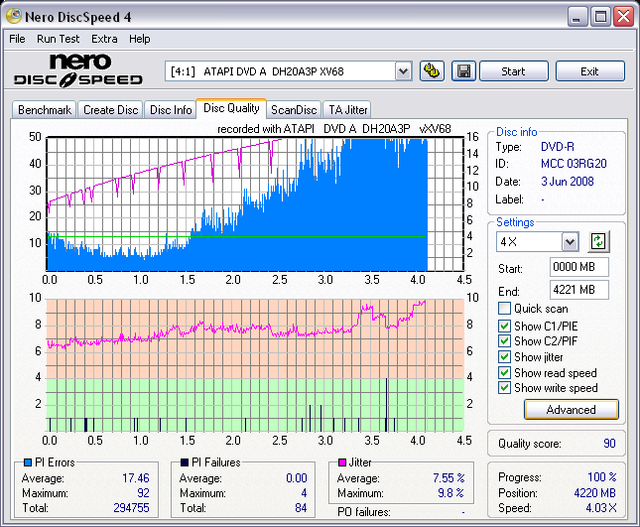Toggle Show read speed checkbox
Viewport: 640px width, 527px height.
504,372
